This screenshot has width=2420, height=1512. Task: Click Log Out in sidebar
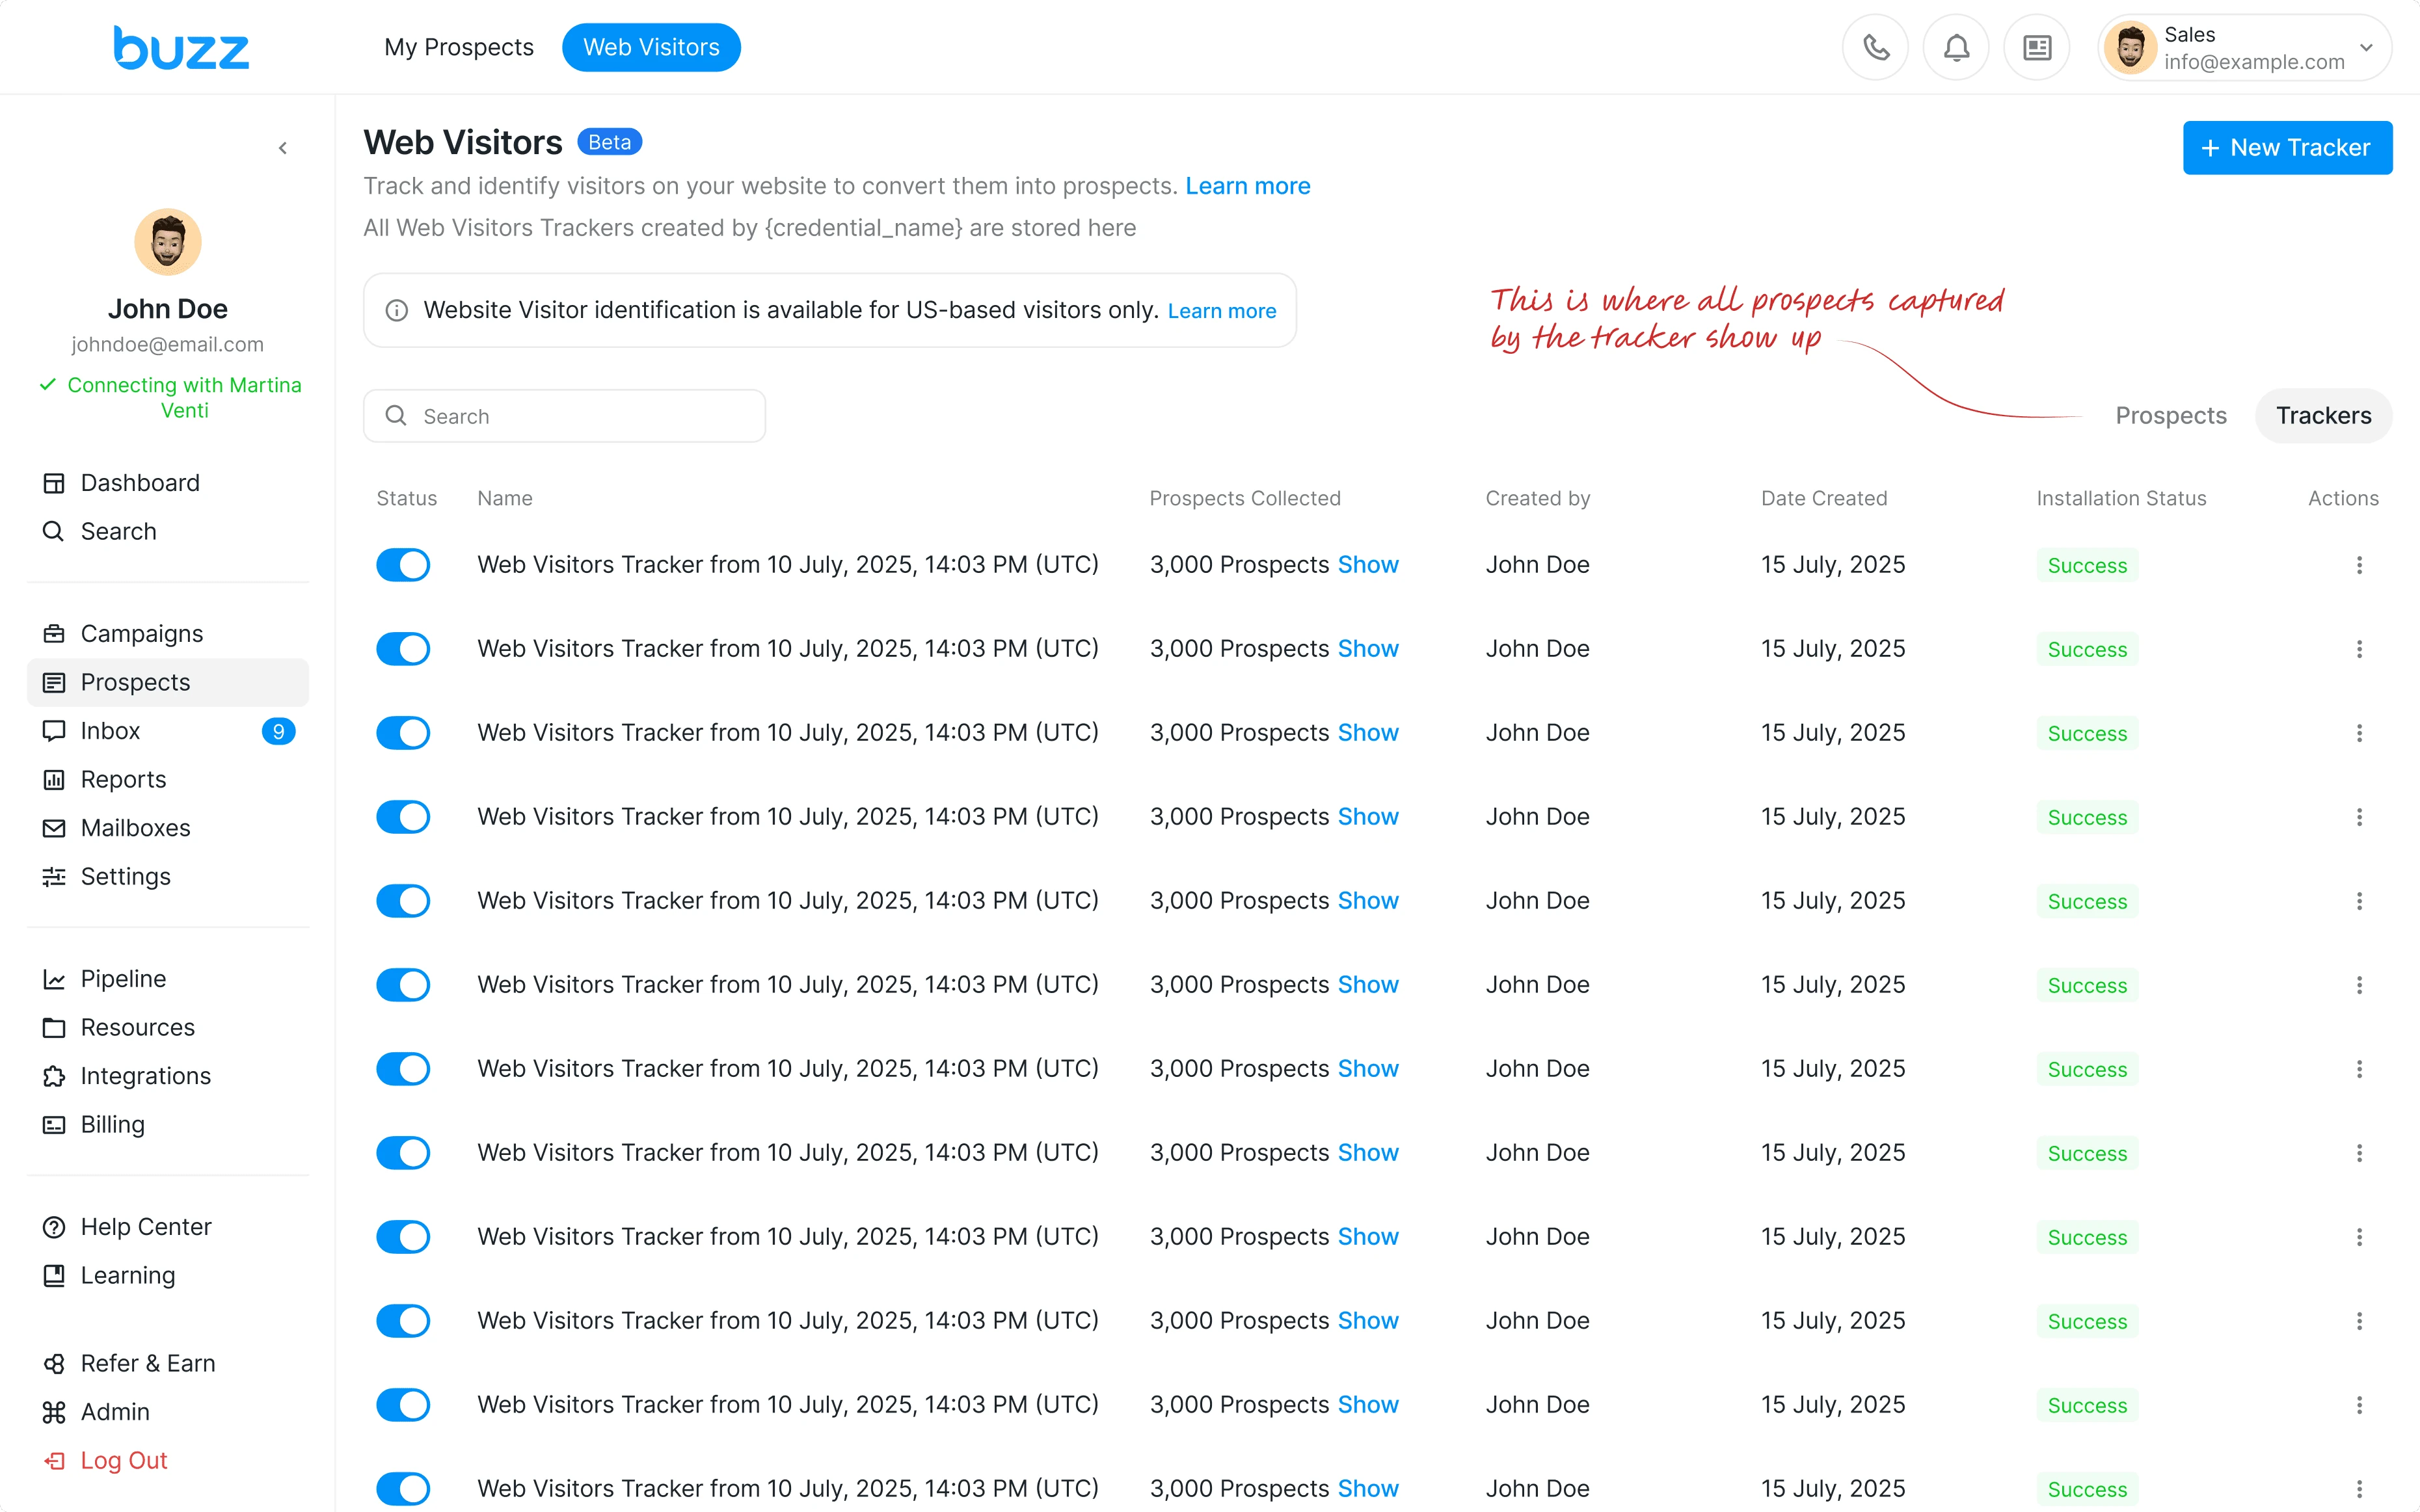tap(168, 1460)
